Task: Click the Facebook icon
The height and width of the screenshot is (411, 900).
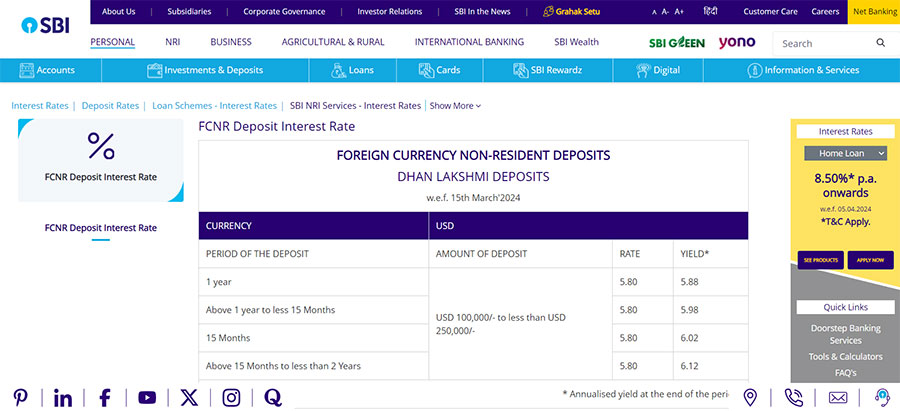Action: pyautogui.click(x=105, y=397)
